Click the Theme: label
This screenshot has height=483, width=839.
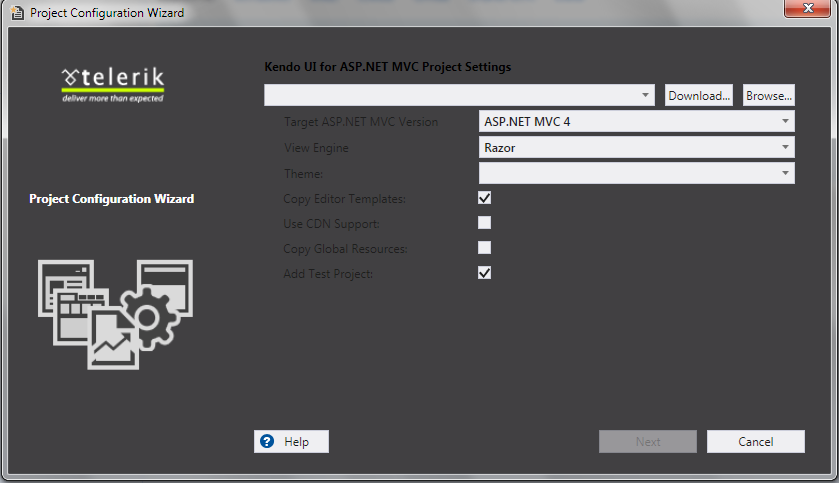303,174
